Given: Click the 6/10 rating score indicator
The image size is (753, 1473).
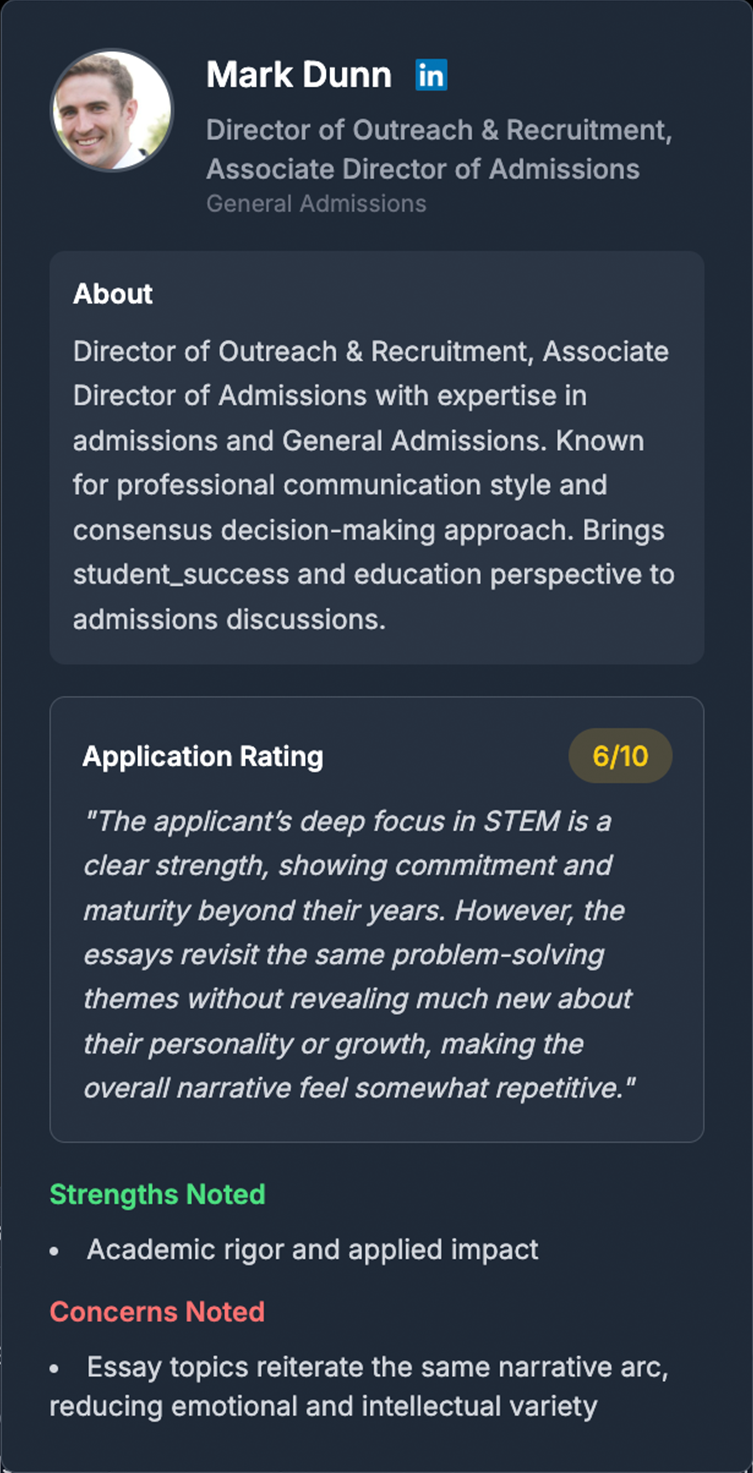Looking at the screenshot, I should 619,755.
